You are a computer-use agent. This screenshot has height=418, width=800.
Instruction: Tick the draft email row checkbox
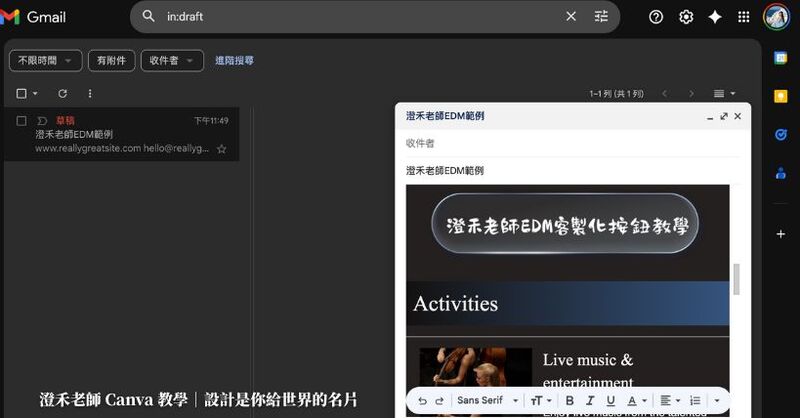(x=21, y=121)
